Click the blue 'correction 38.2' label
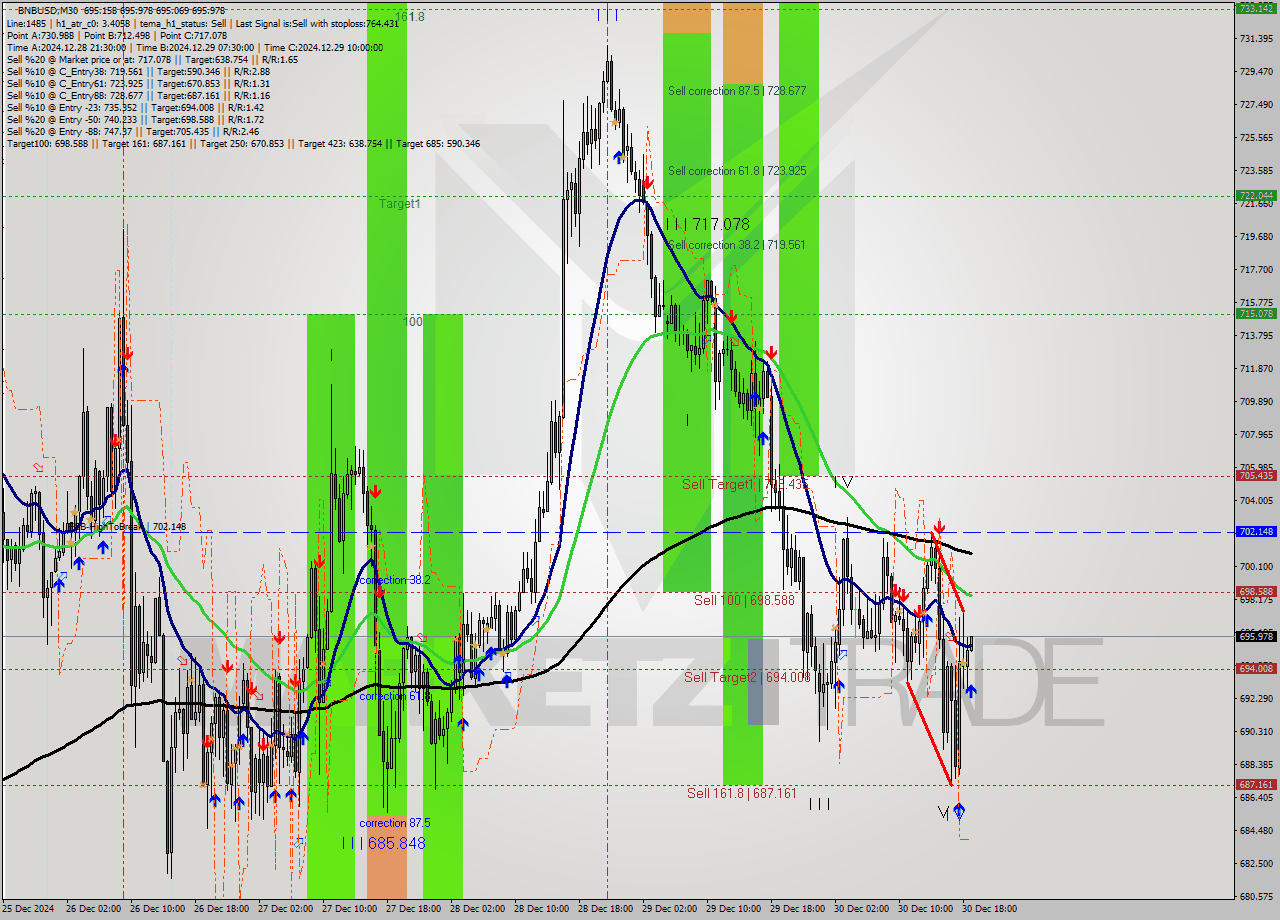 point(395,580)
